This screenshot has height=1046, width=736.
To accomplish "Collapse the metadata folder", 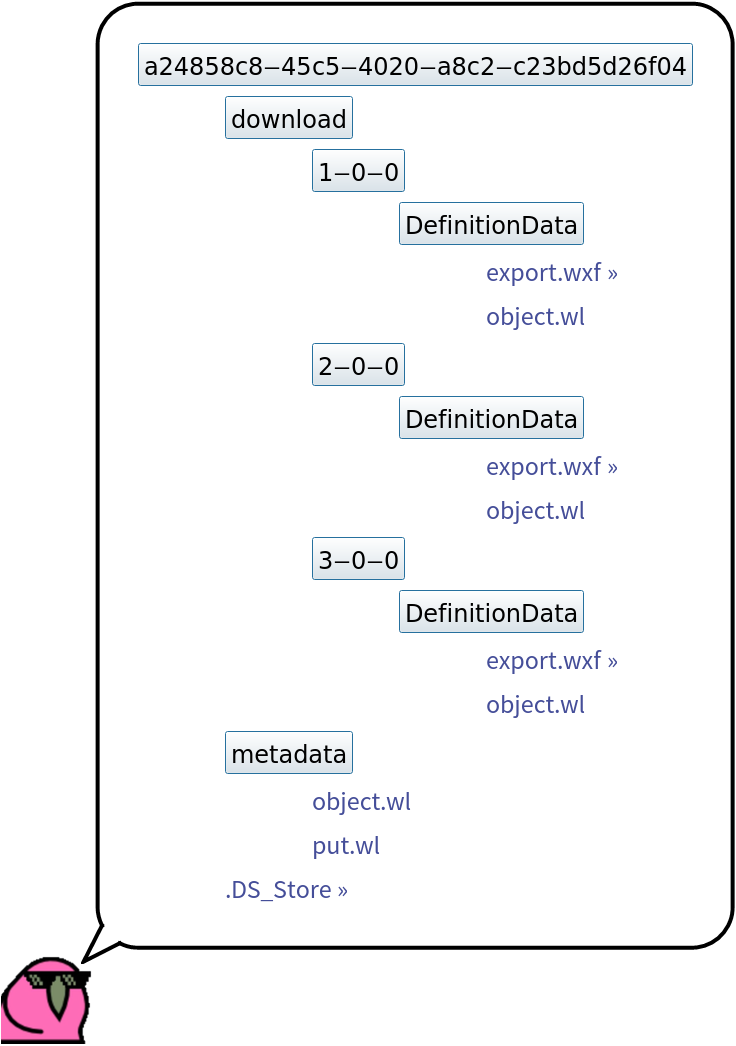I will [288, 754].
